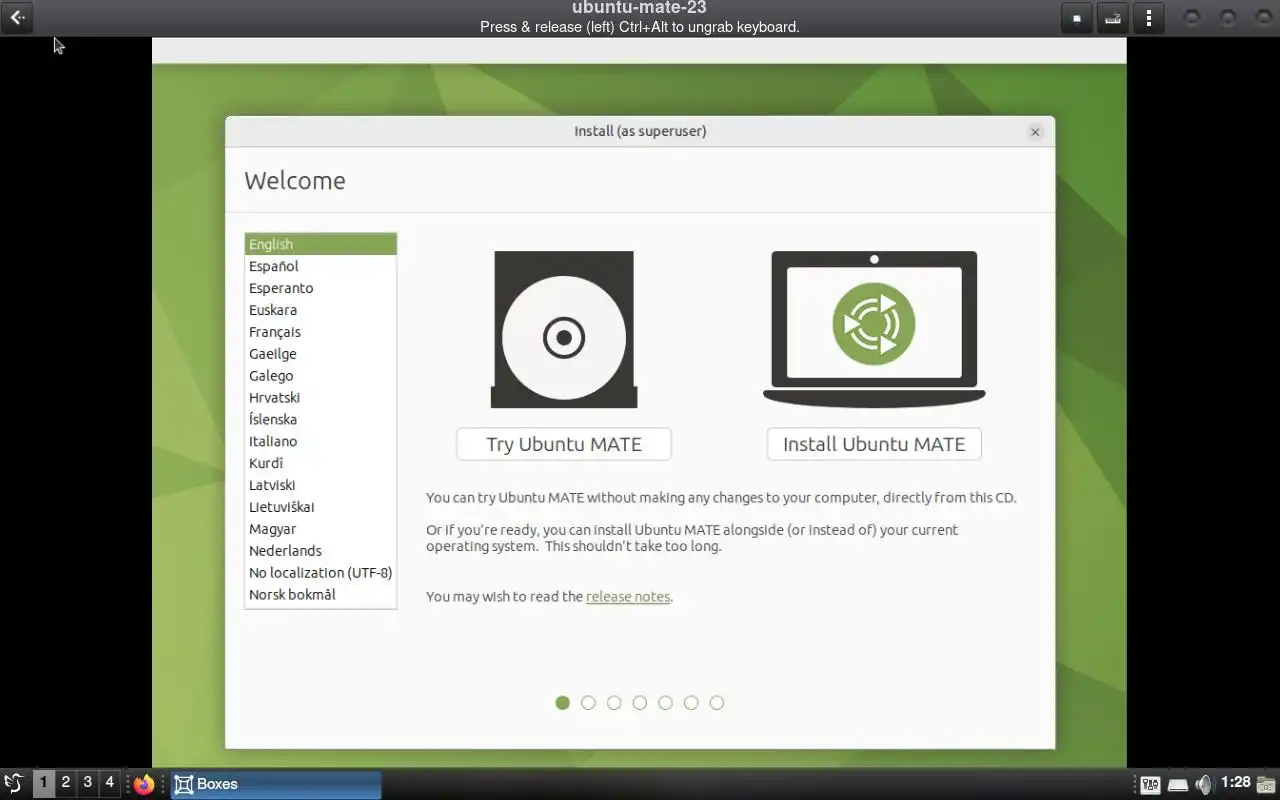Select Latviski in the language list
This screenshot has width=1280, height=800.
(321, 485)
